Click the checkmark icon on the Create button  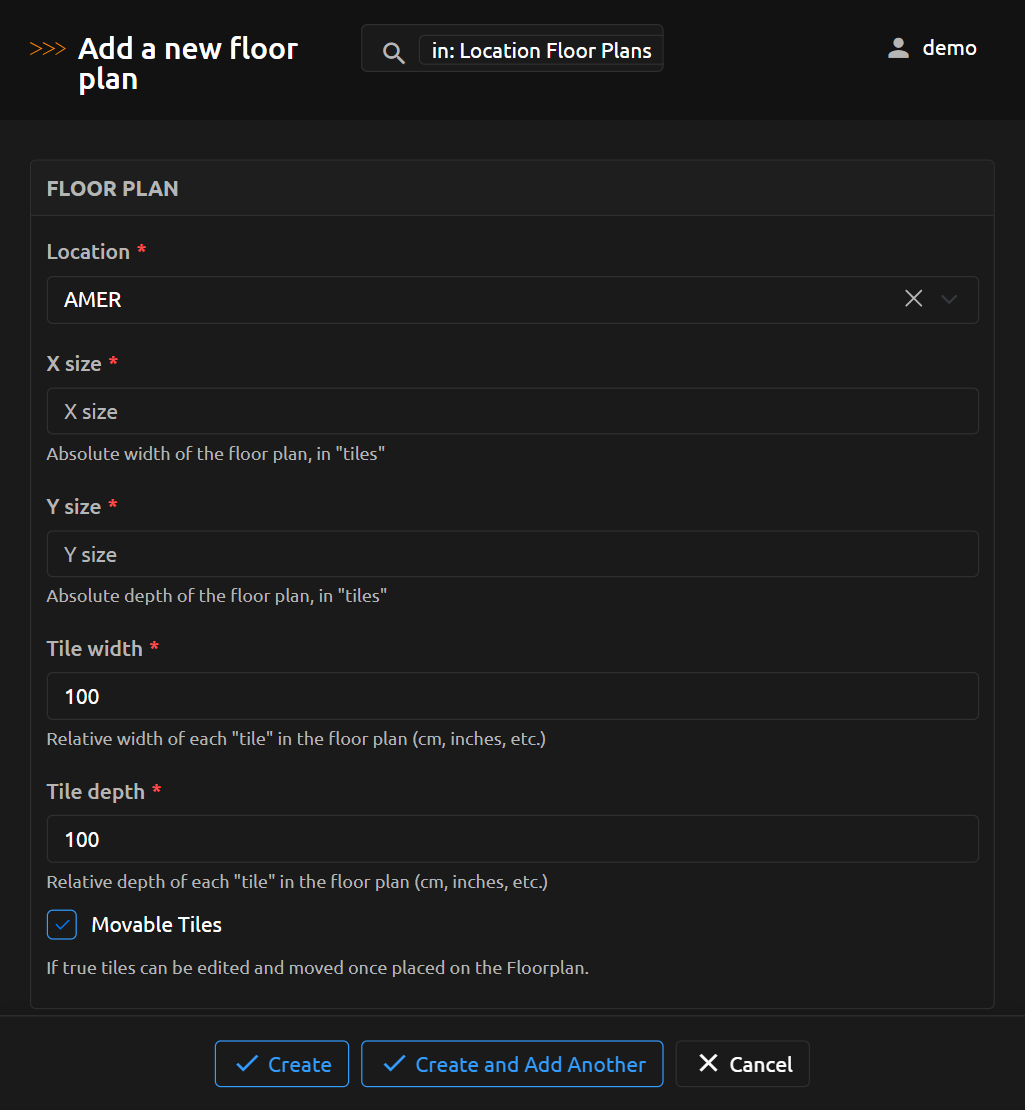(246, 1064)
